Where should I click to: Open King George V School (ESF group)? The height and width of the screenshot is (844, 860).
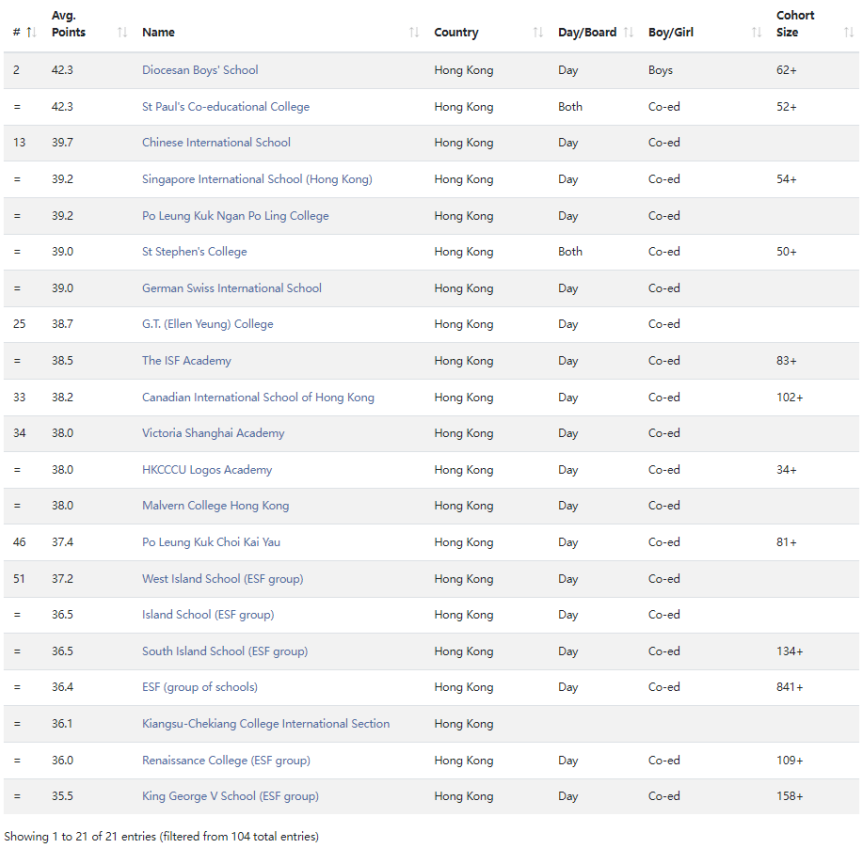[x=230, y=796]
